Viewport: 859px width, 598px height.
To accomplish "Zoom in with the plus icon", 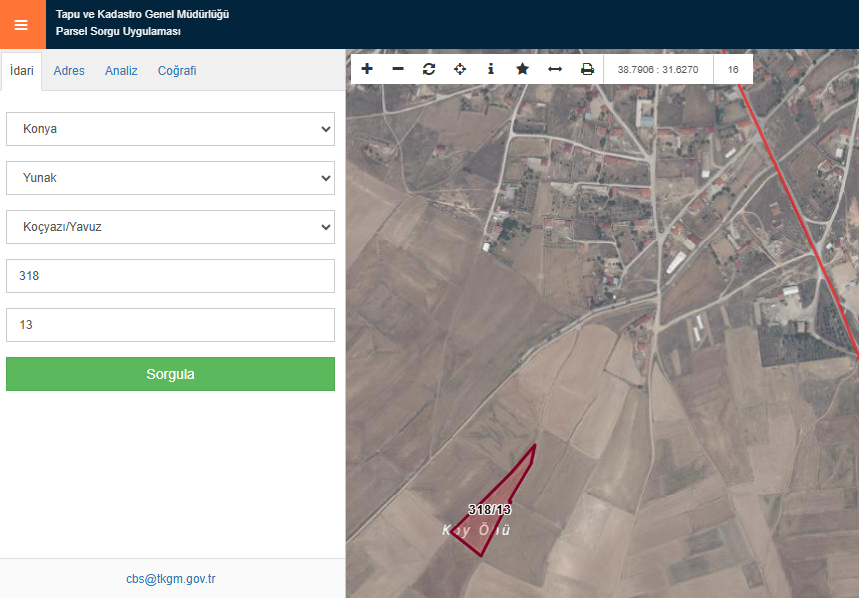I will coord(367,69).
